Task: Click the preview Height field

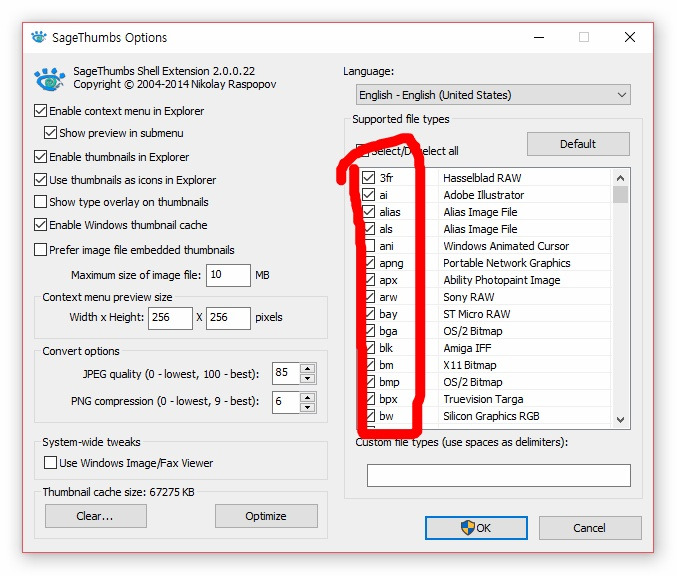Action: click(x=228, y=318)
